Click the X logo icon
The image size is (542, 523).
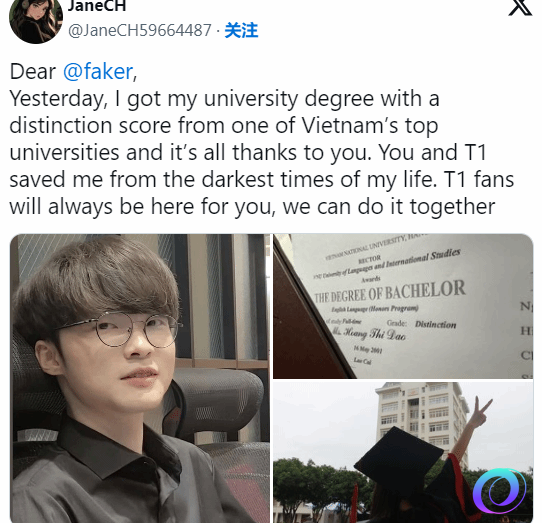pos(520,7)
